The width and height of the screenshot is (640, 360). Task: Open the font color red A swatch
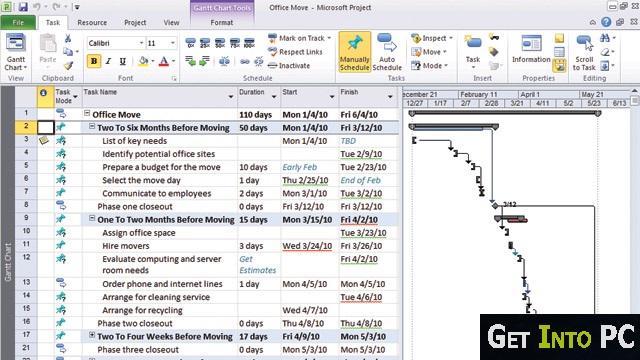tap(164, 61)
